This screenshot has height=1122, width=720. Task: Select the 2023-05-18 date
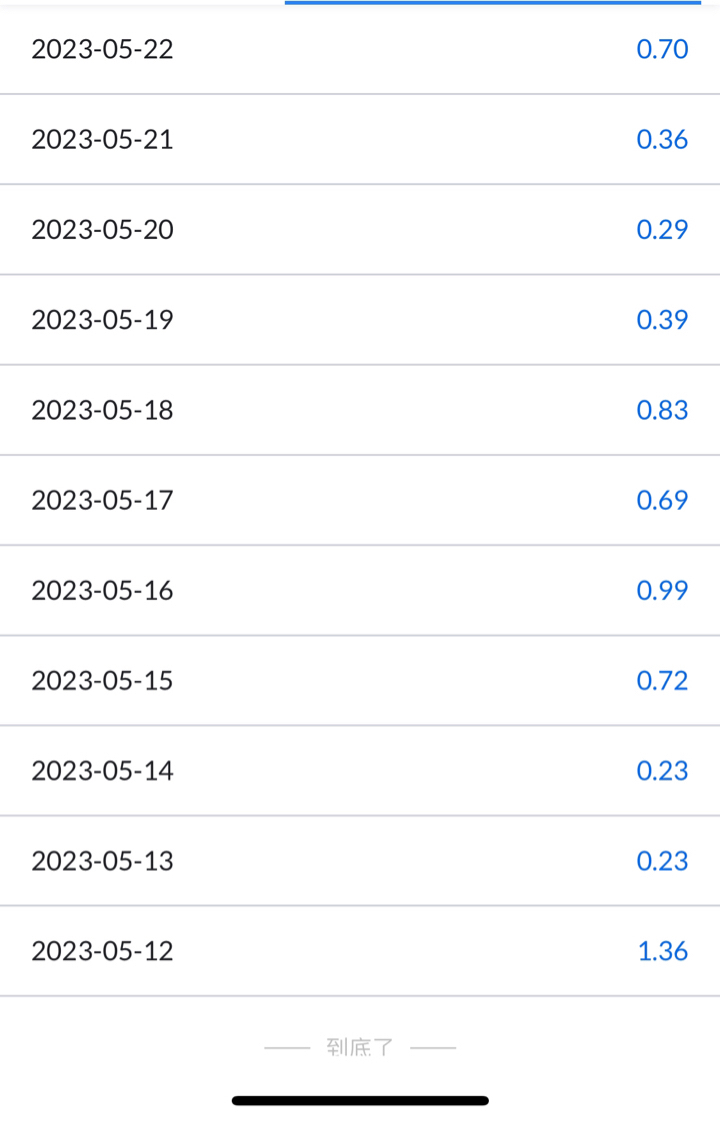pyautogui.click(x=102, y=410)
